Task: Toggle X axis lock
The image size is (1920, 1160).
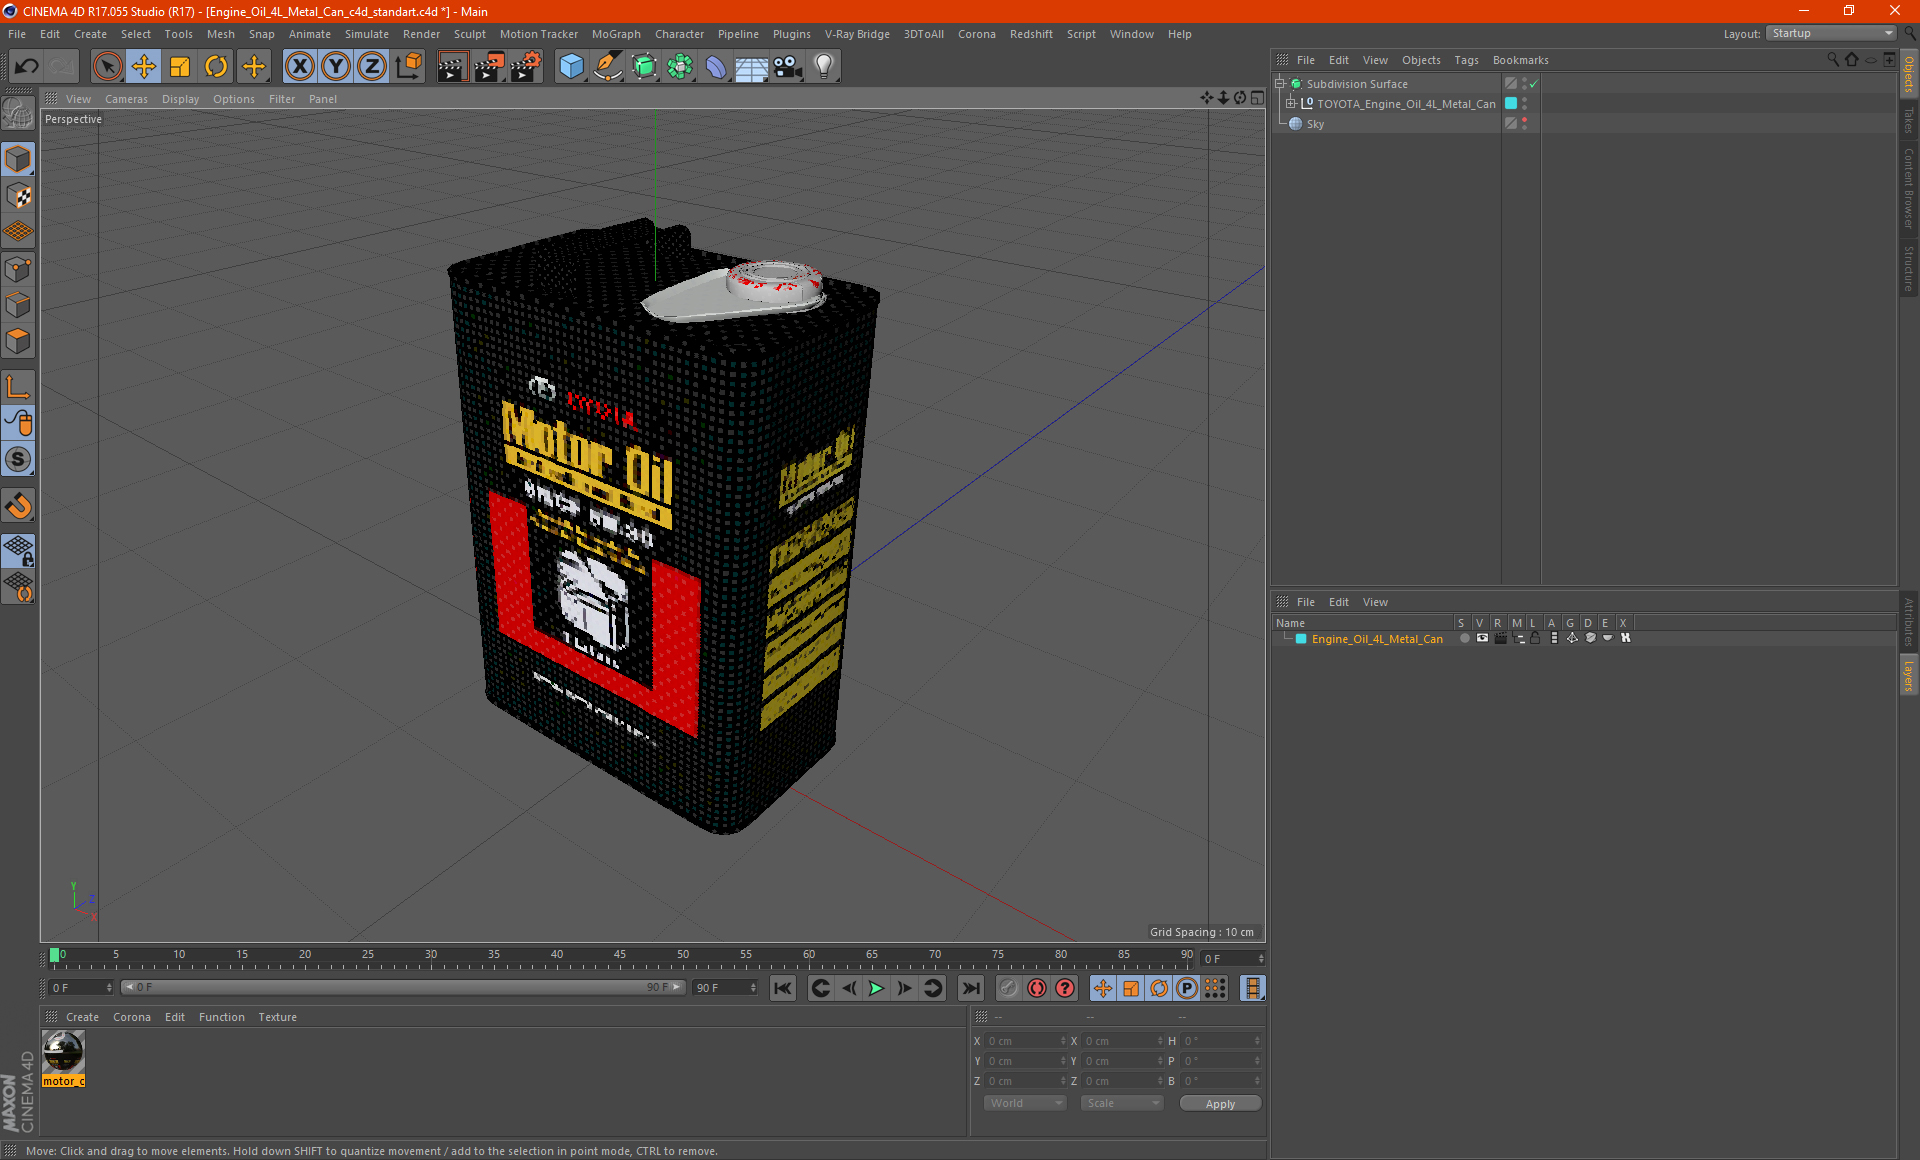Action: (299, 67)
